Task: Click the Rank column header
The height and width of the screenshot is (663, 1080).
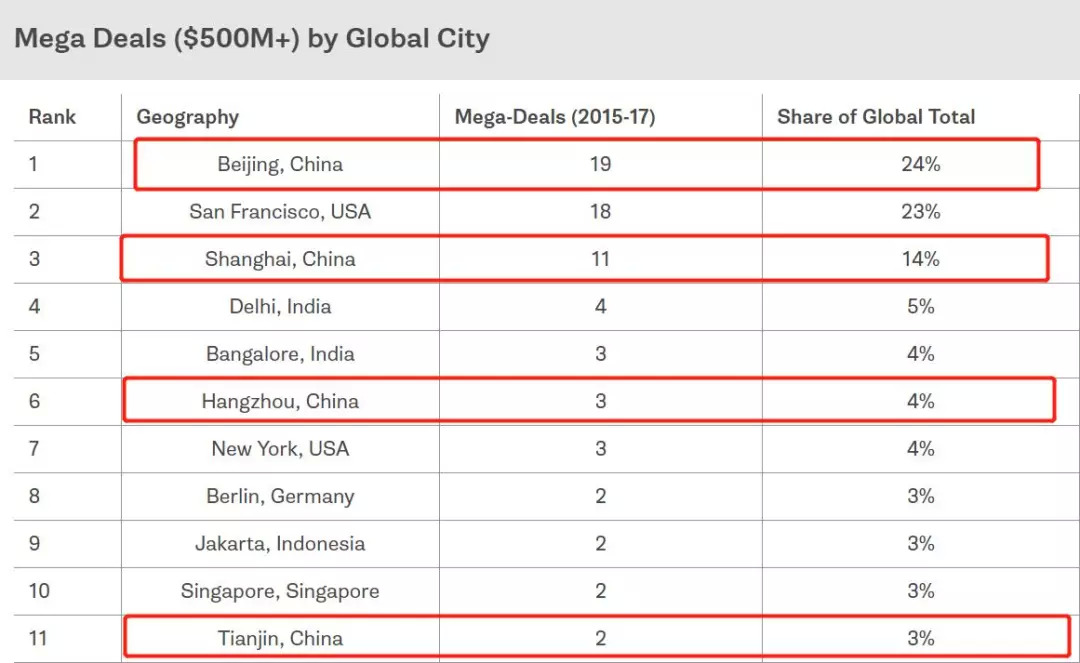Action: click(52, 117)
